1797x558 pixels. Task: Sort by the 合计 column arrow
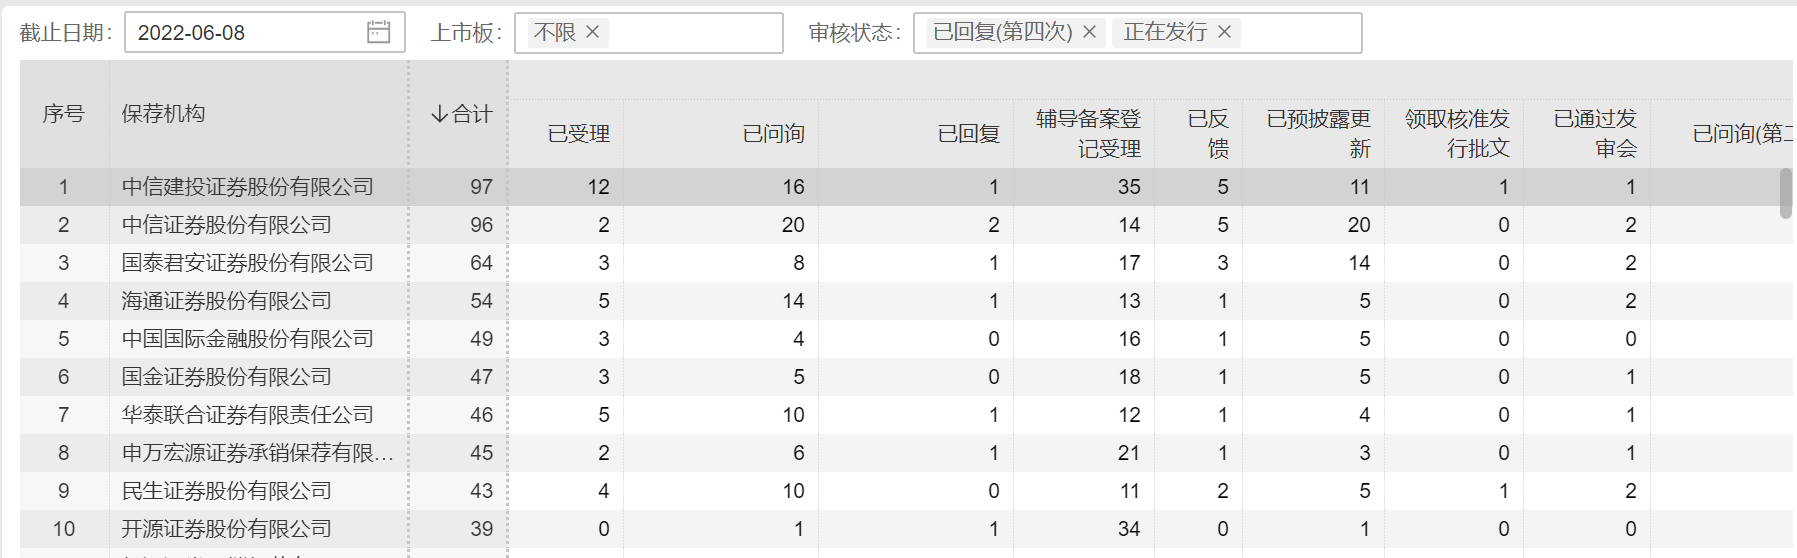point(439,114)
